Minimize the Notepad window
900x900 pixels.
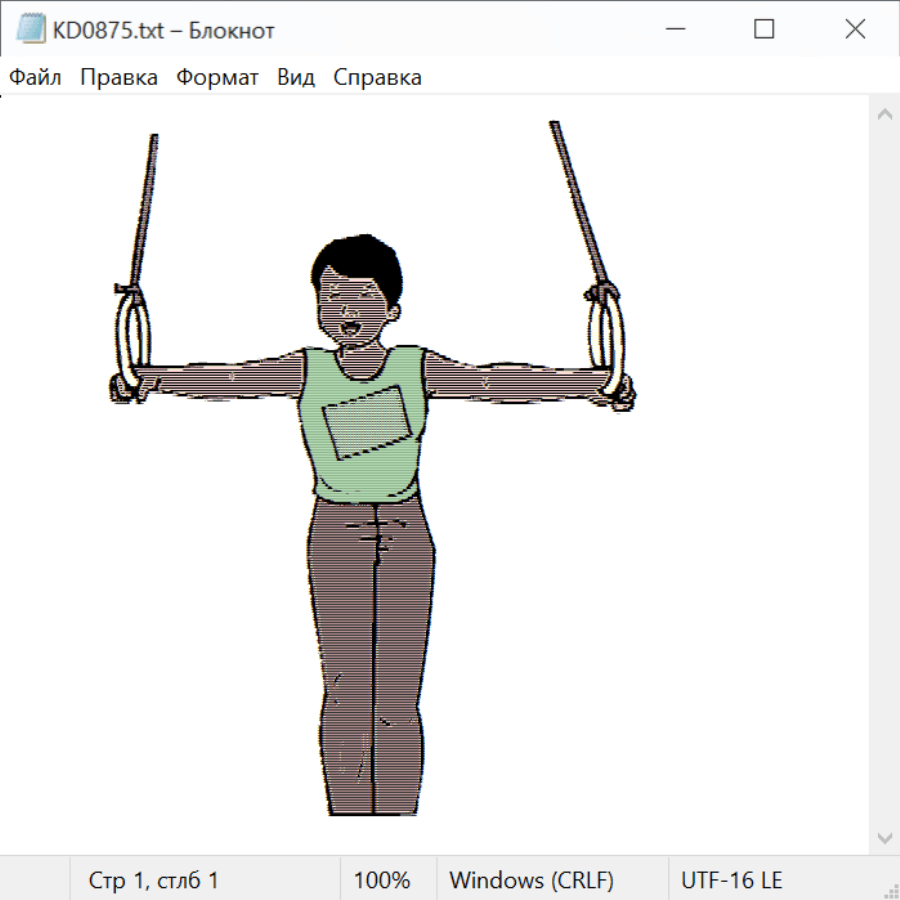coord(674,30)
